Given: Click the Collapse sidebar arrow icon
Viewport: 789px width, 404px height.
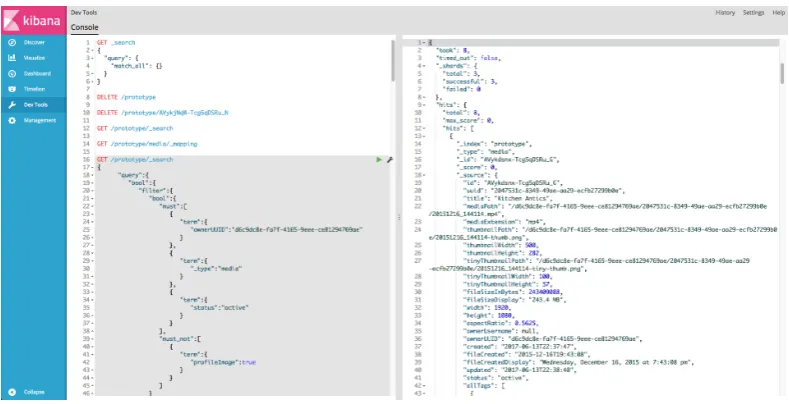Looking at the screenshot, I should point(13,392).
